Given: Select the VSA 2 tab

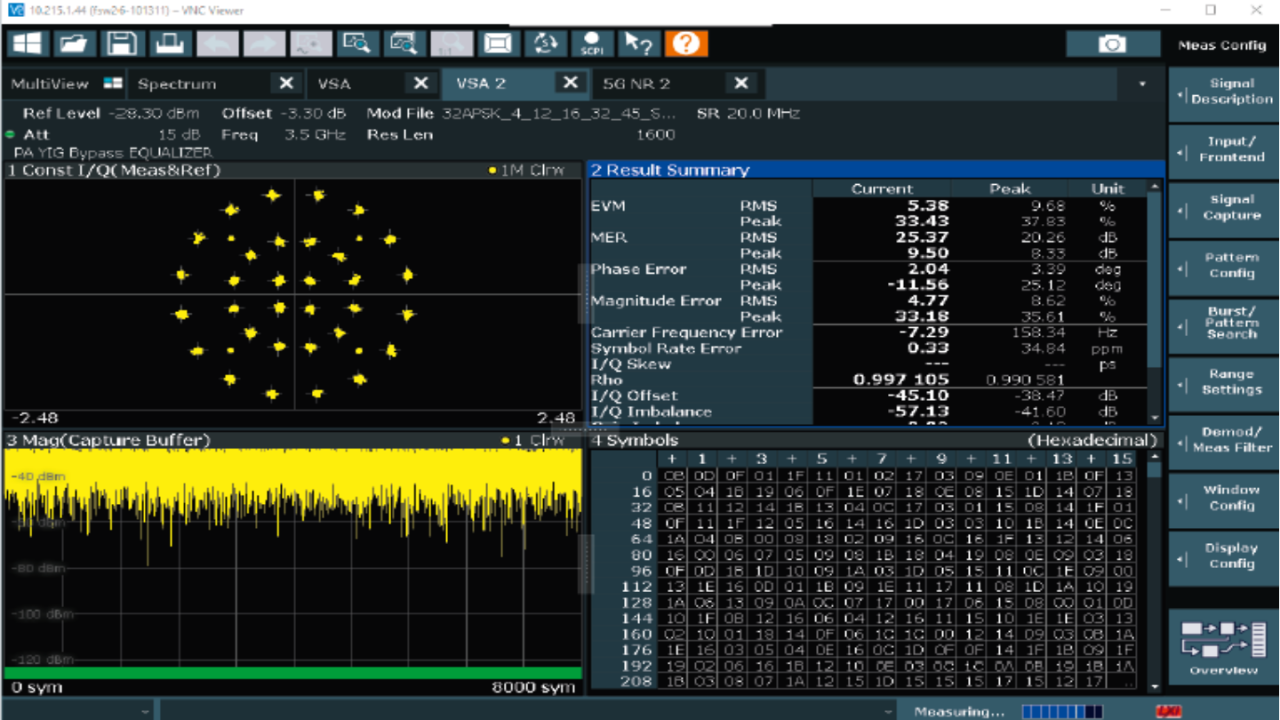Looking at the screenshot, I should (481, 84).
